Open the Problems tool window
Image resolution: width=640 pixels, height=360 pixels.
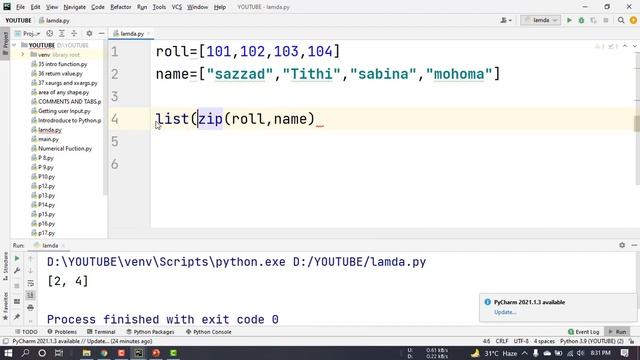pyautogui.click(x=62, y=332)
